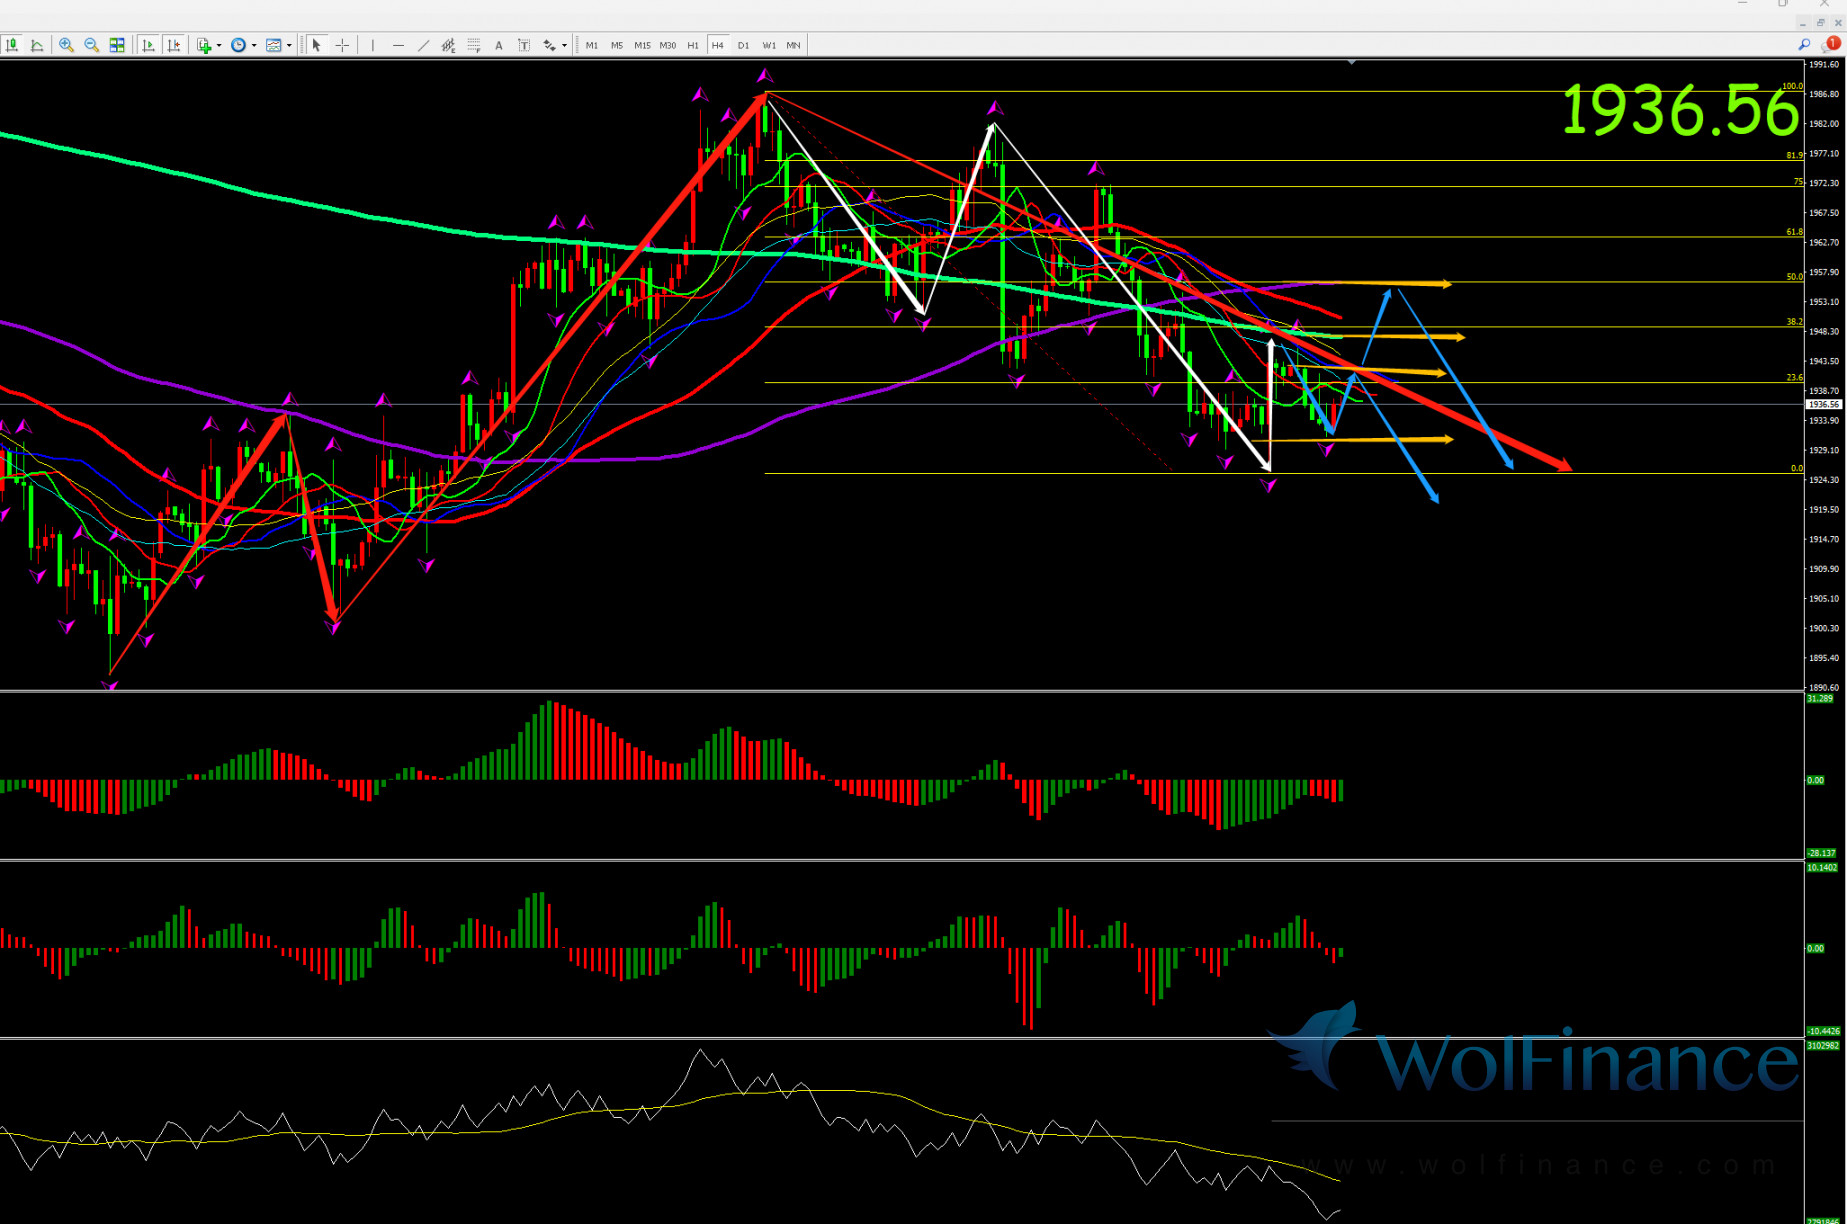Click the Fibonacci 50.0 level label
Screen dimensions: 1847x1224
coord(1794,277)
